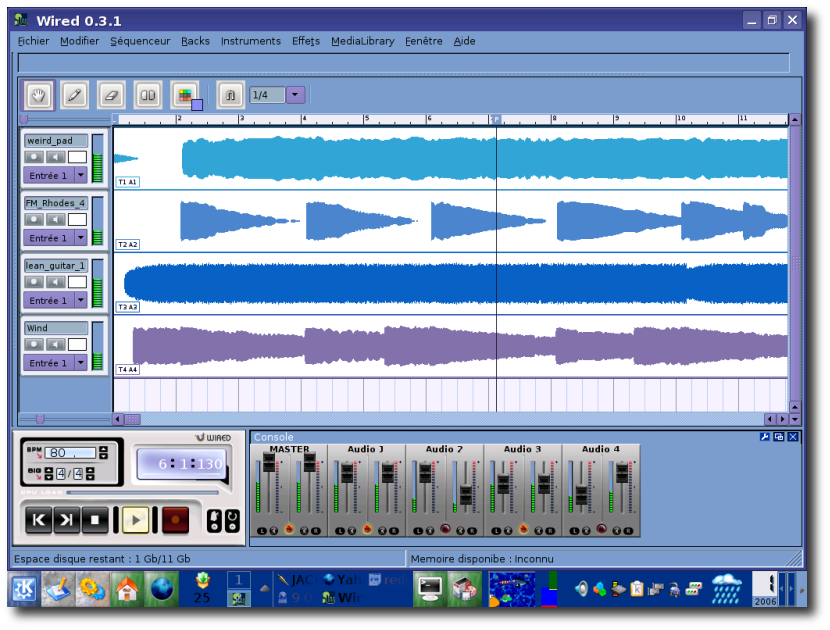This screenshot has width=830, height=630.
Task: Stop playback in the transport panel
Action: coord(95,520)
